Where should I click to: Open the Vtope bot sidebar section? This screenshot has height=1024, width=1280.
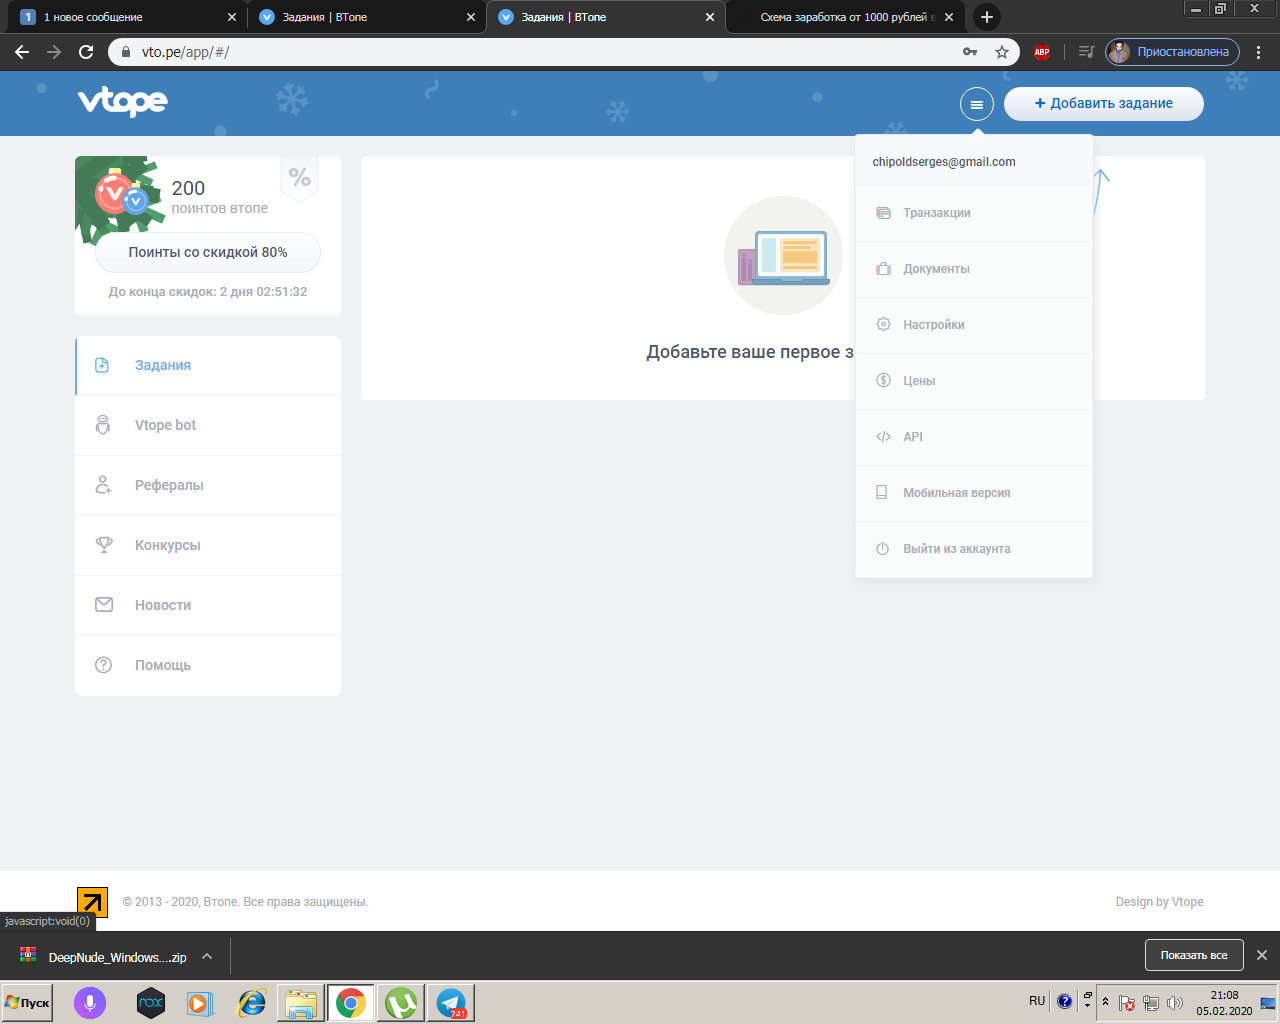click(208, 426)
